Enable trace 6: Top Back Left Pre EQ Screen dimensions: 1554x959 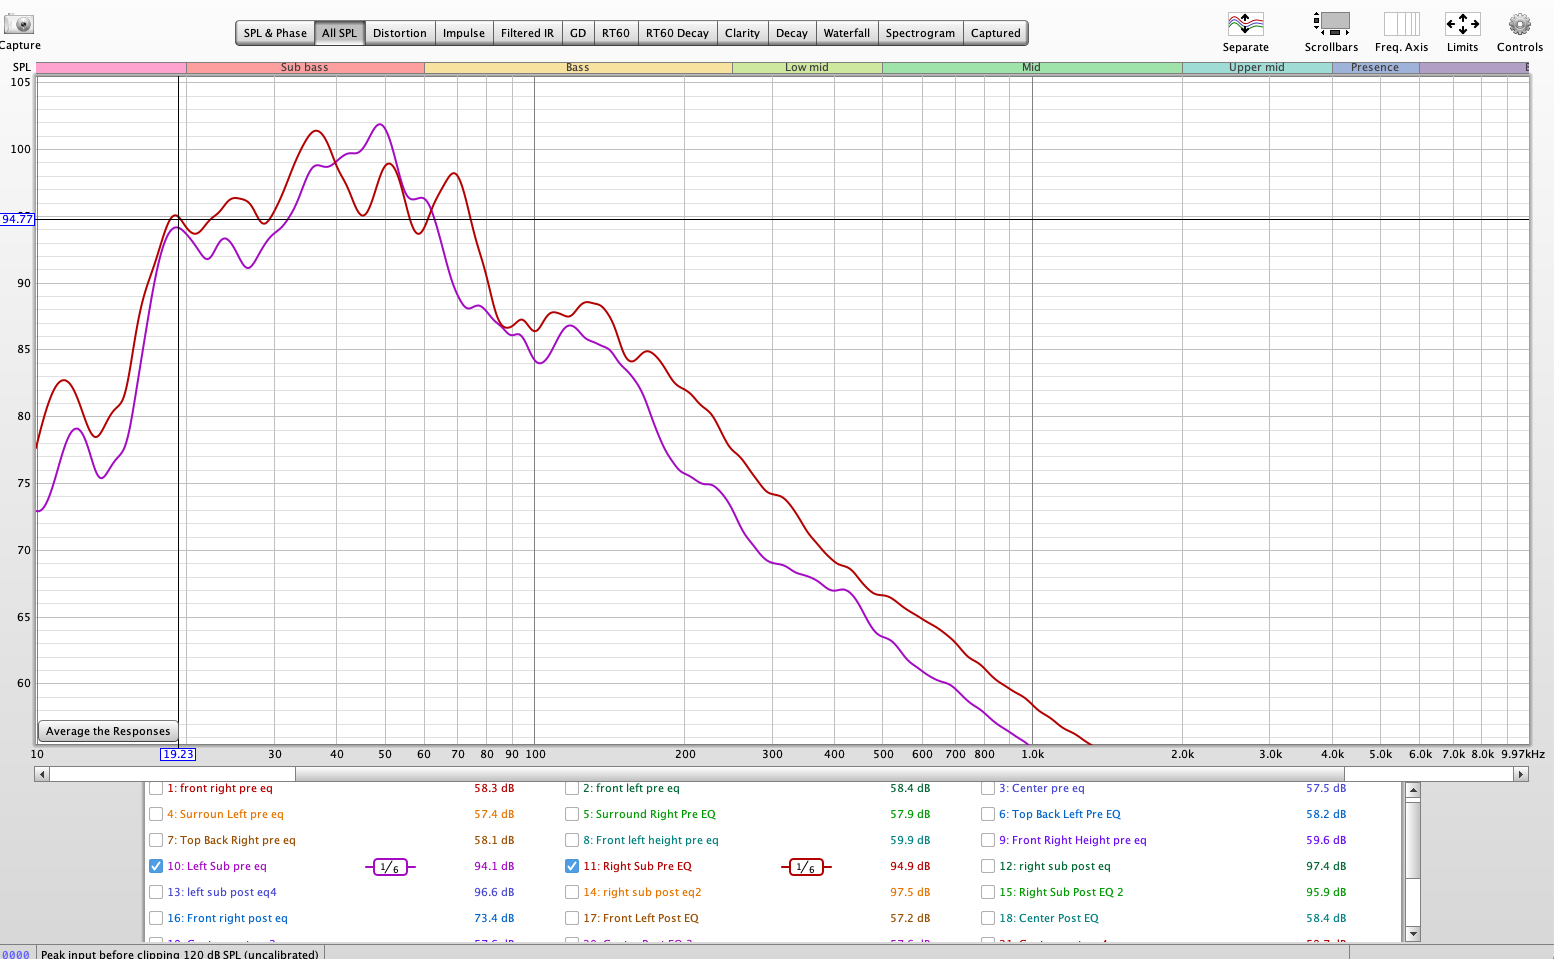(x=988, y=814)
